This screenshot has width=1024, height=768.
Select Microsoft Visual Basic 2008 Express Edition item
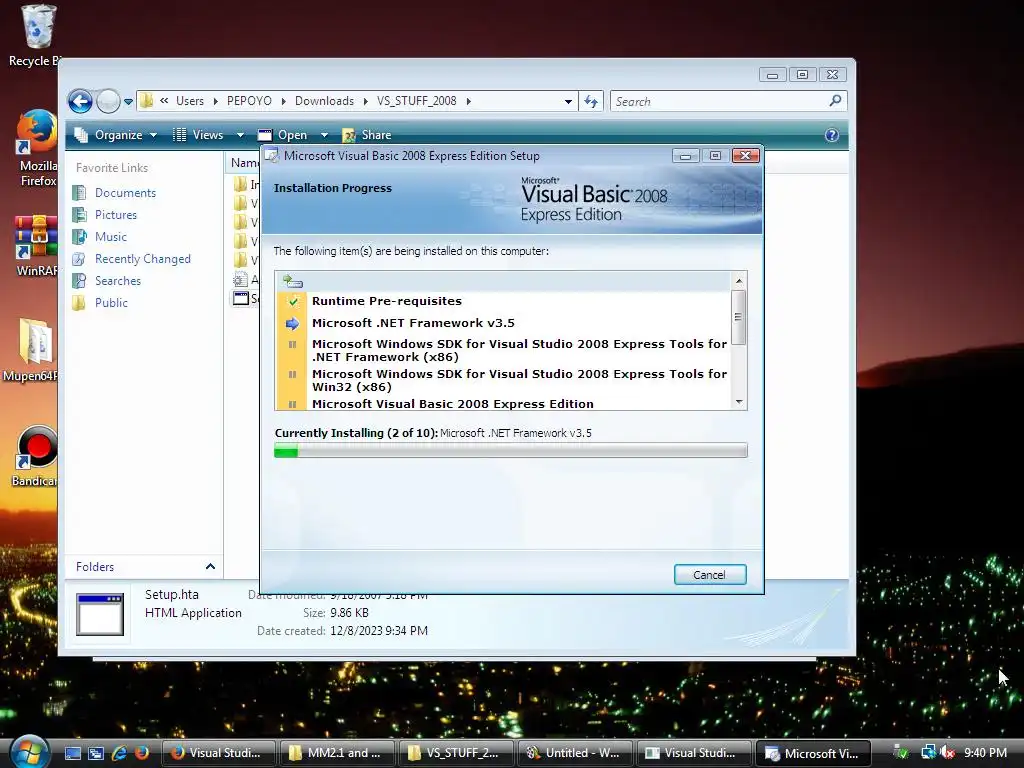[453, 404]
